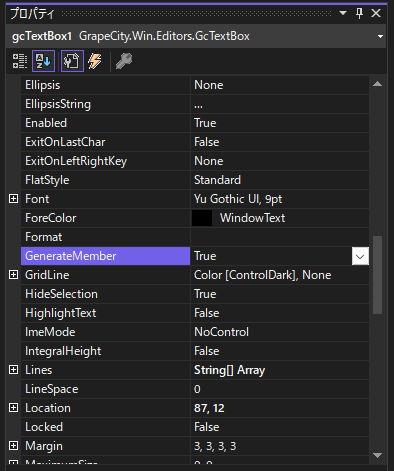The image size is (394, 471).
Task: Expand the Margin property
Action: (13, 446)
